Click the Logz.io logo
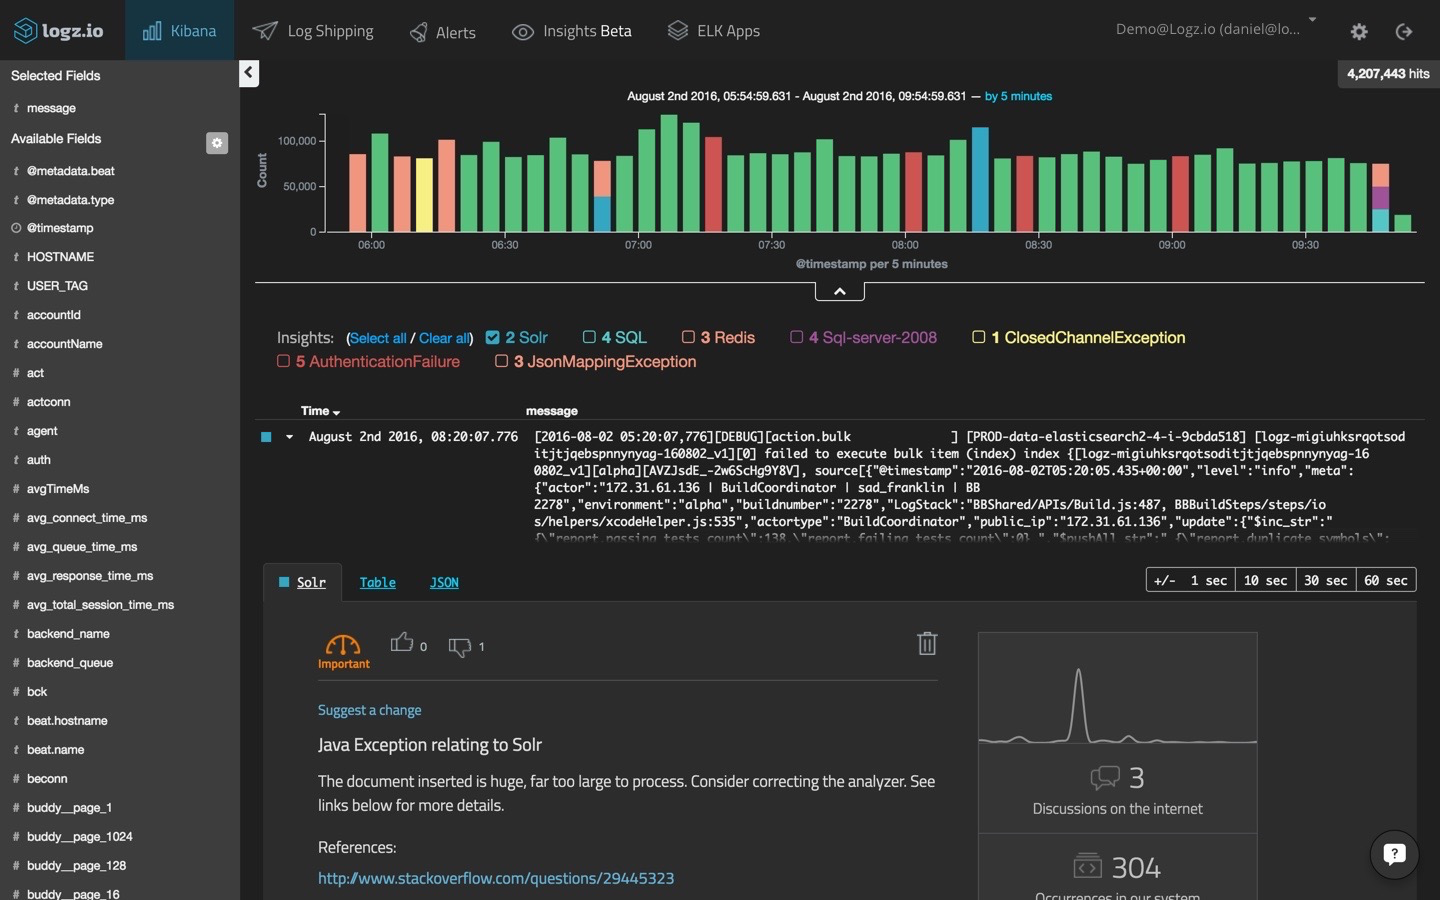Viewport: 1440px width, 900px height. [x=58, y=31]
